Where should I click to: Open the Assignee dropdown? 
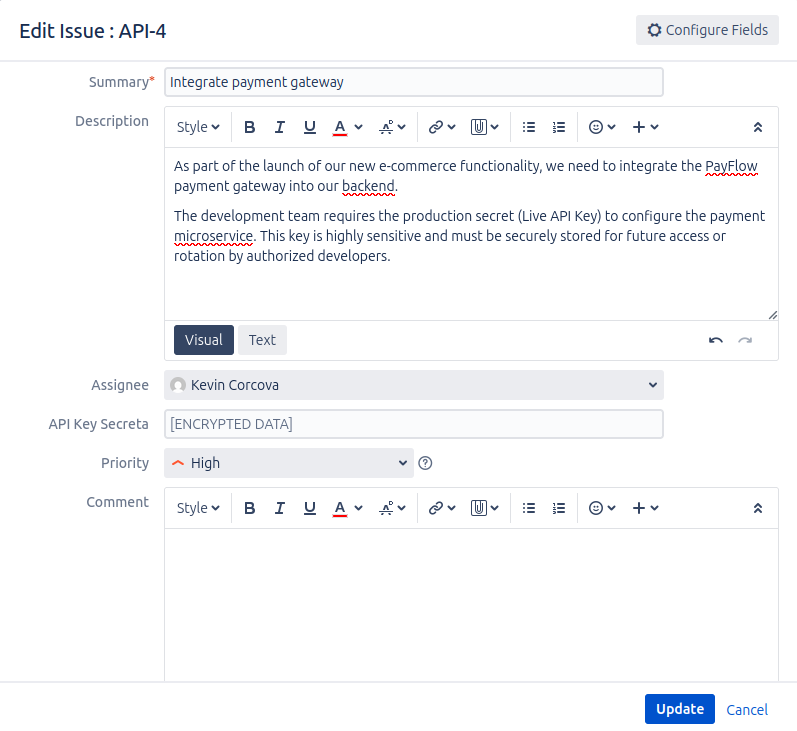point(413,385)
